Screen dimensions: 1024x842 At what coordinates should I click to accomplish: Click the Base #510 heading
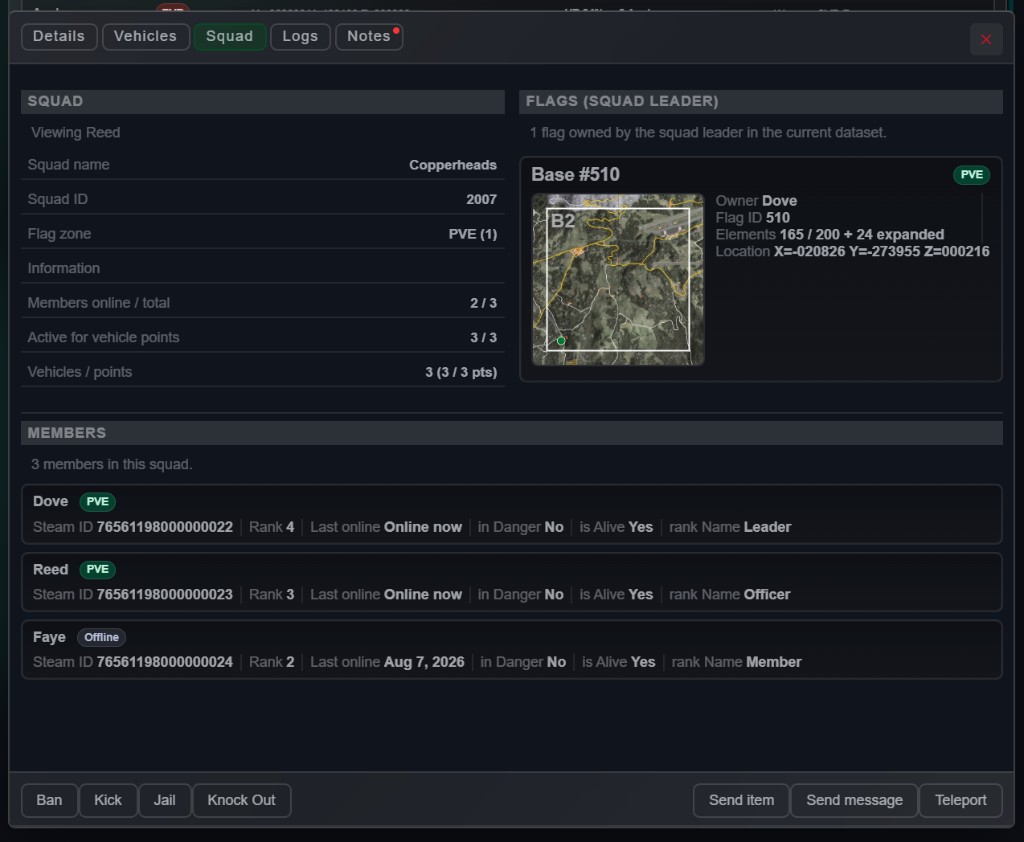tap(575, 174)
